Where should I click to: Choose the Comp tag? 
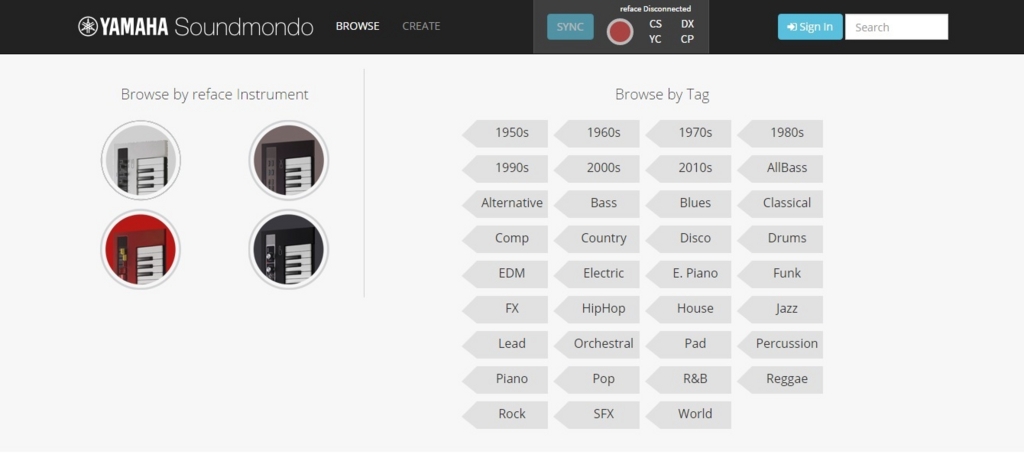click(505, 239)
